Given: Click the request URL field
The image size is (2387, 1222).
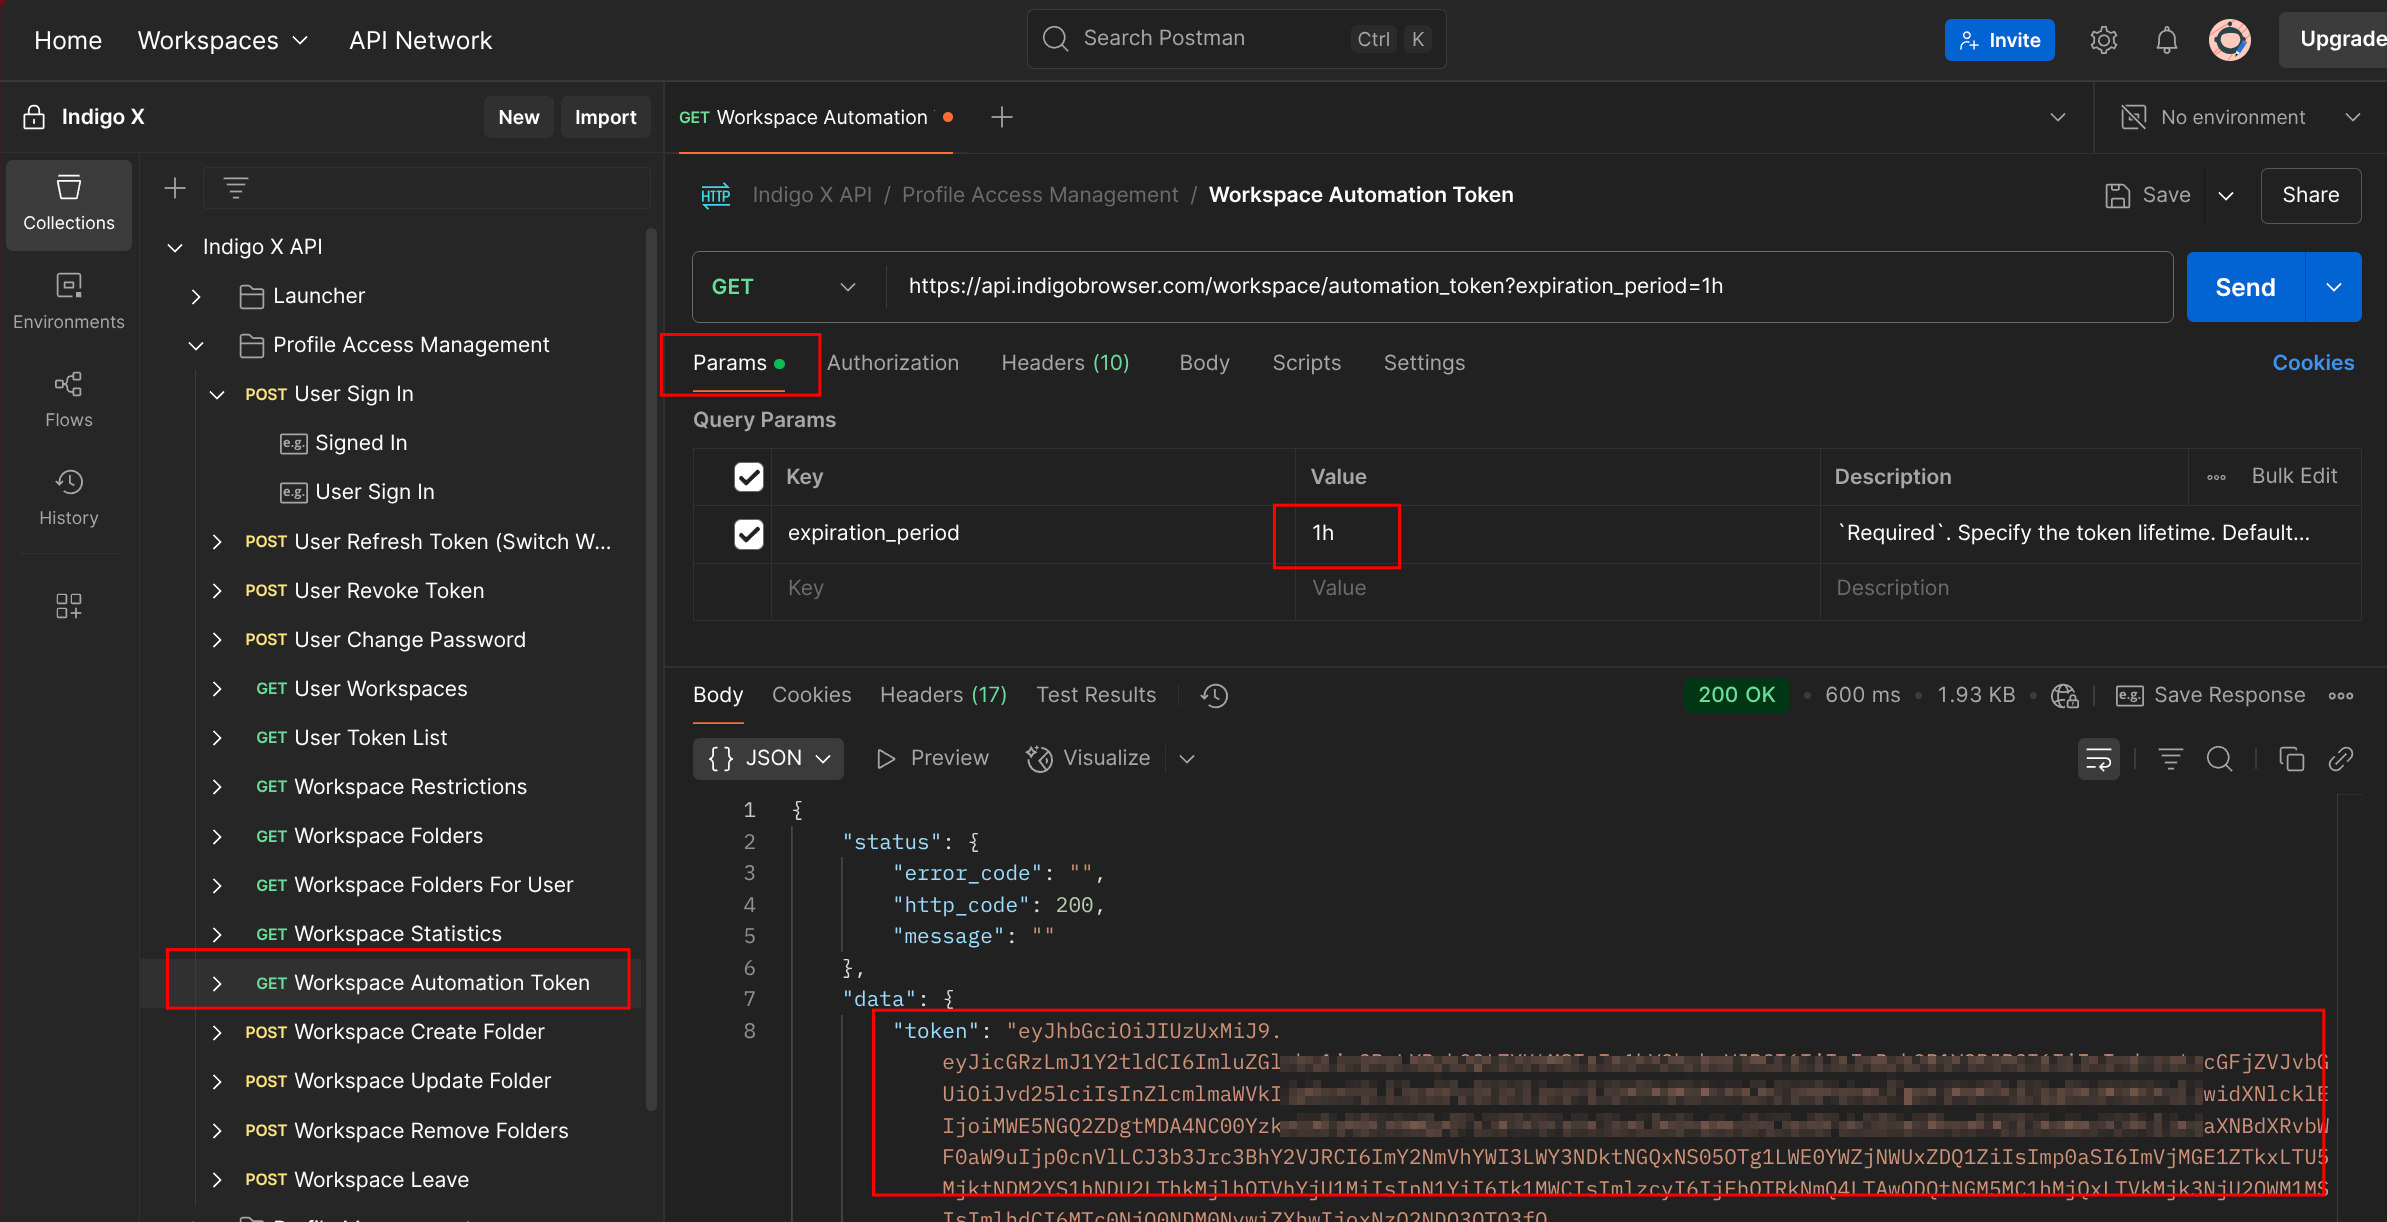Looking at the screenshot, I should [x=1528, y=287].
